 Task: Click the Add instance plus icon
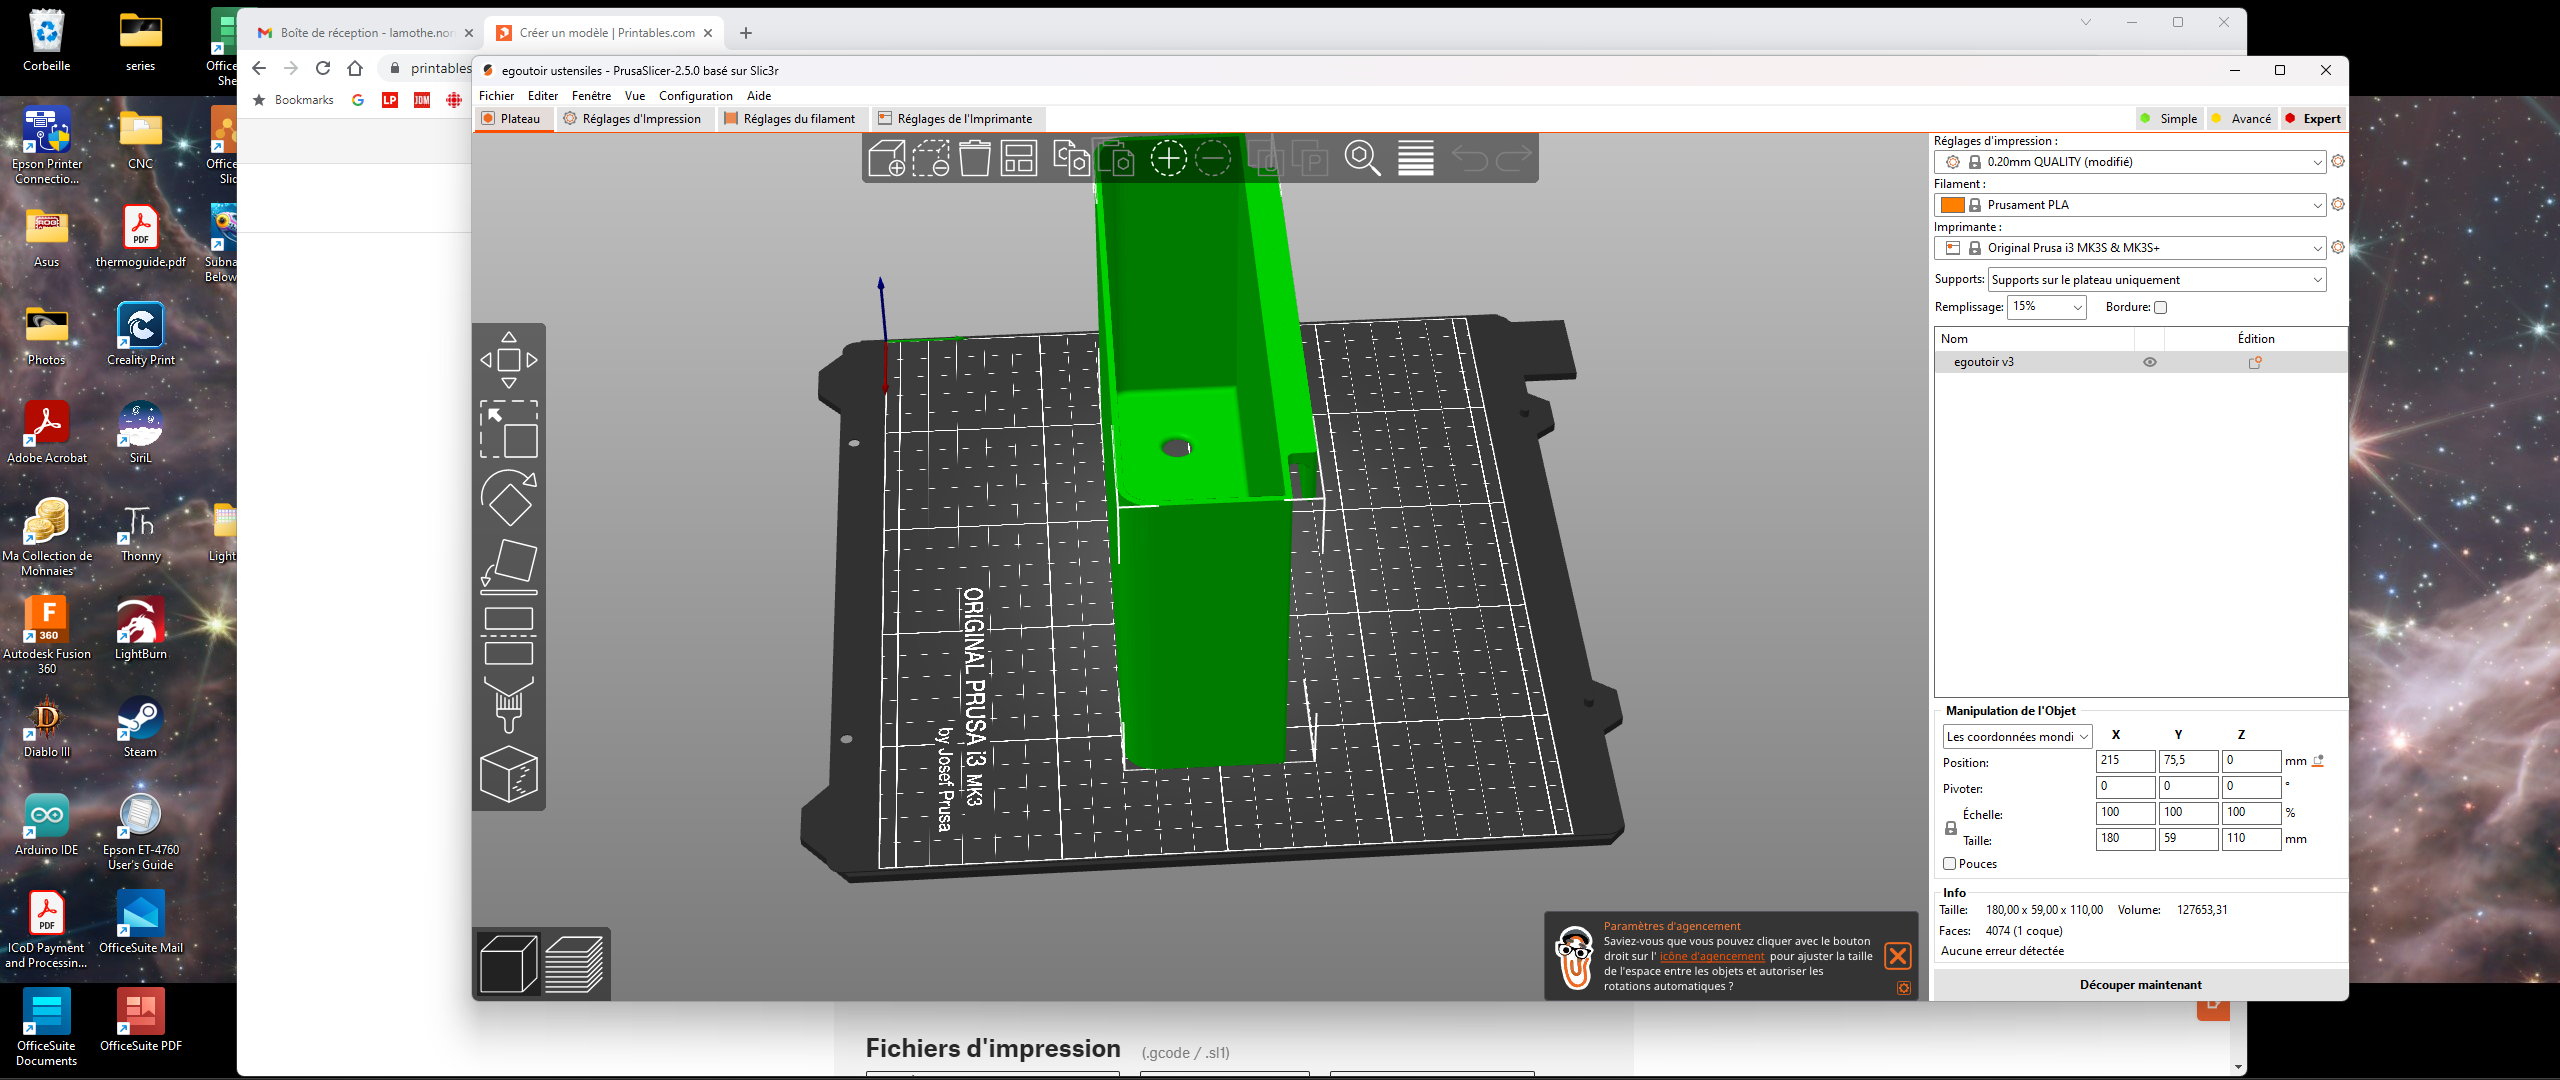[x=1168, y=158]
